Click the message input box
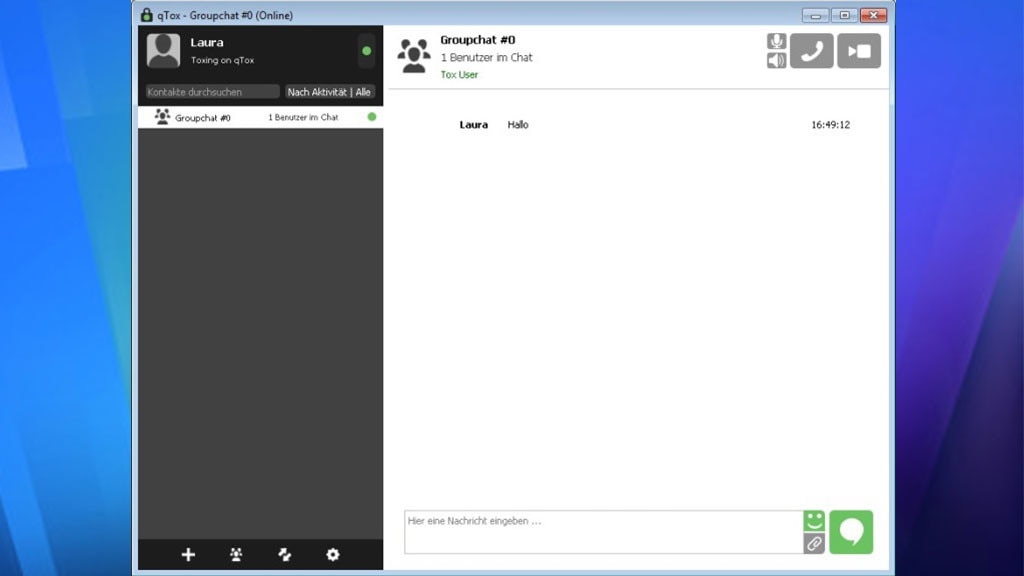This screenshot has width=1024, height=576. 602,532
